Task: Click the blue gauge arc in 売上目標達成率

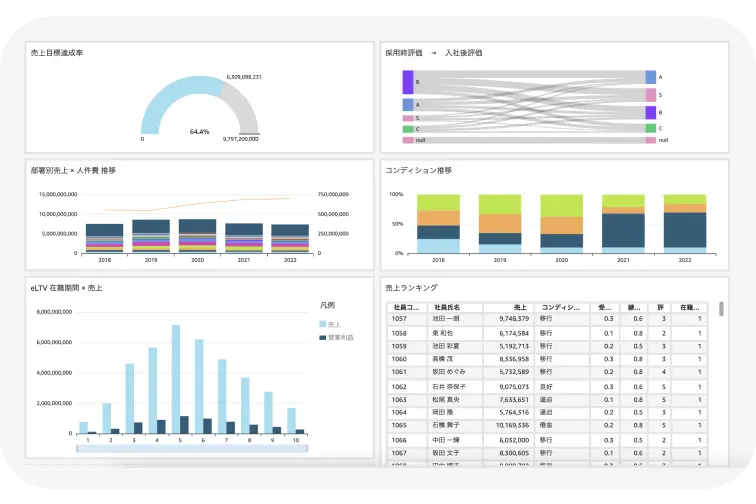Action: click(x=165, y=105)
